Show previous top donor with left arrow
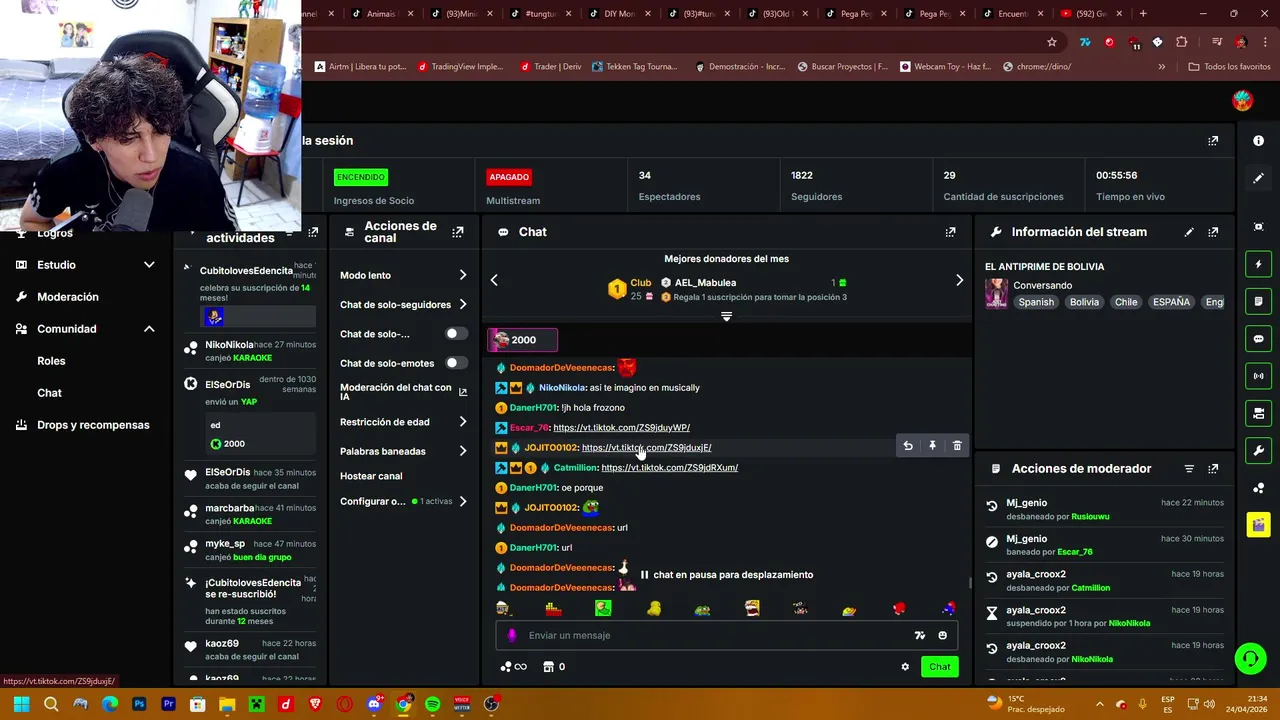 [x=494, y=281]
